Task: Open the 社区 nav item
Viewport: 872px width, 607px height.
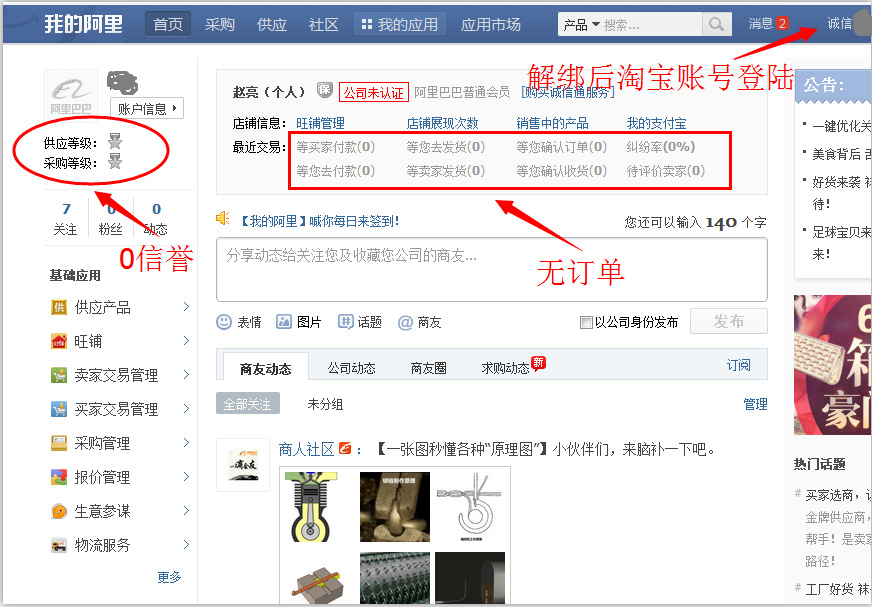Action: click(324, 24)
